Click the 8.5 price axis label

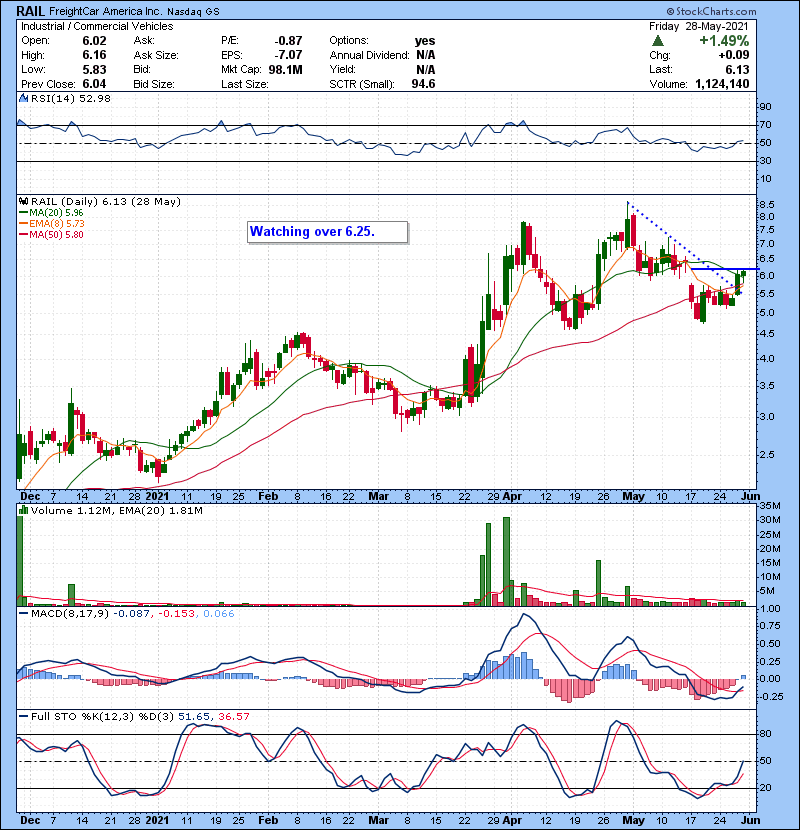(767, 204)
